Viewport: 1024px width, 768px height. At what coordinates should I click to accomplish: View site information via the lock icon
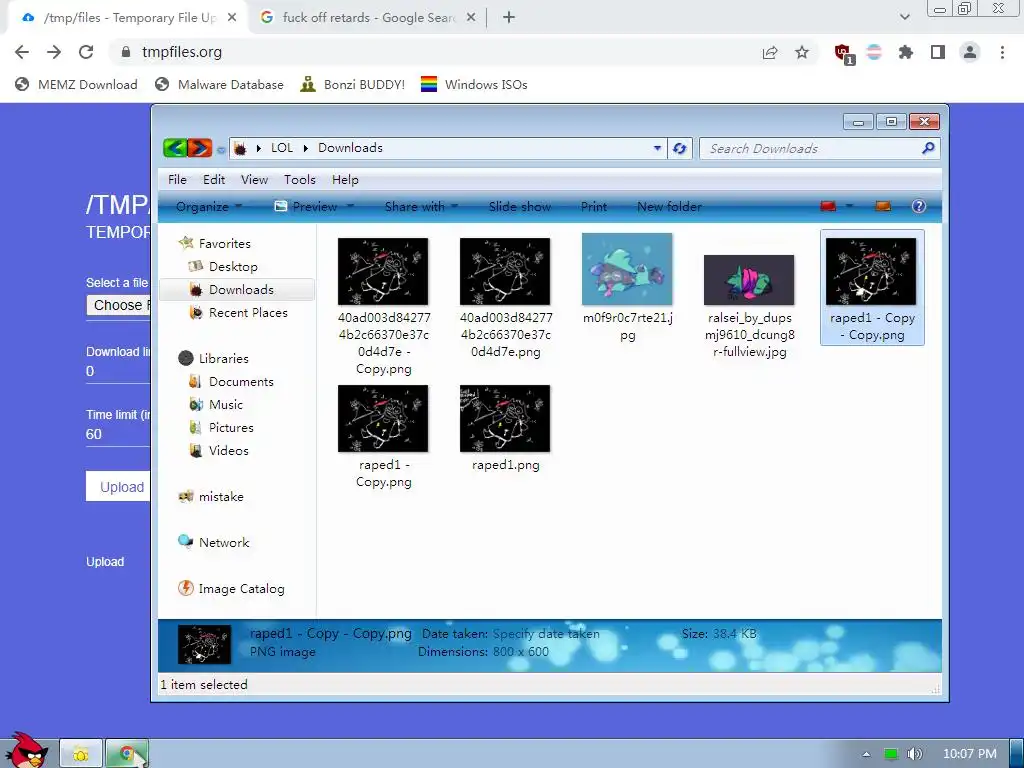coord(126,52)
